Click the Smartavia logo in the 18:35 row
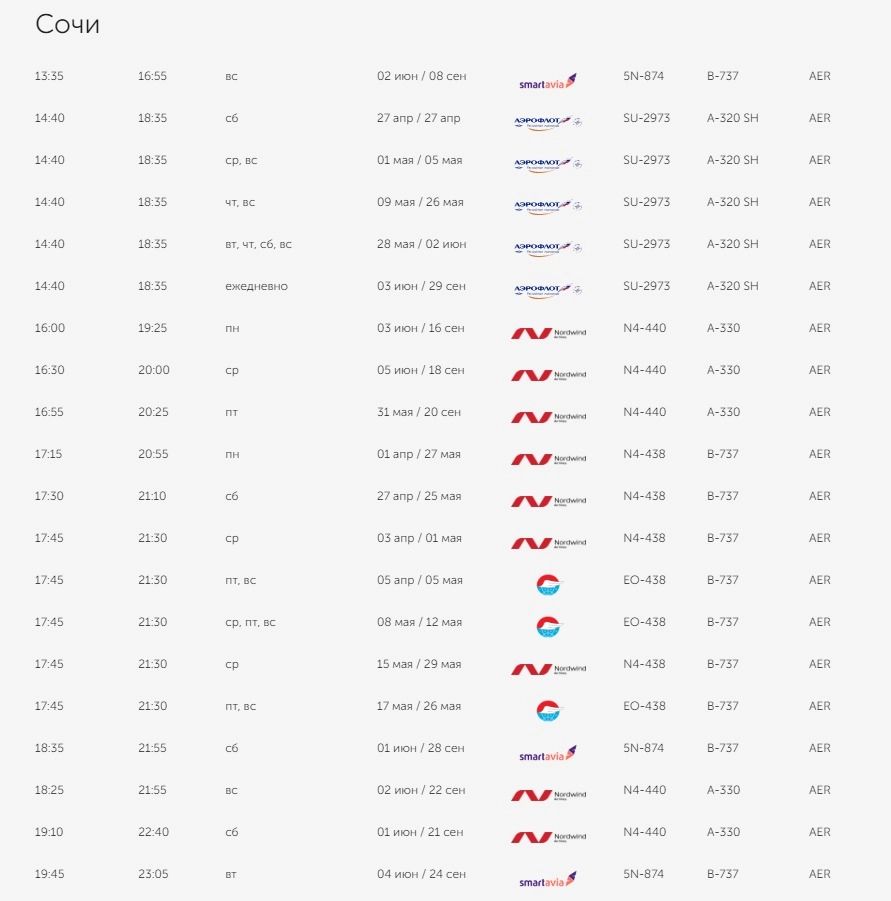Image resolution: width=891 pixels, height=901 pixels. click(548, 751)
